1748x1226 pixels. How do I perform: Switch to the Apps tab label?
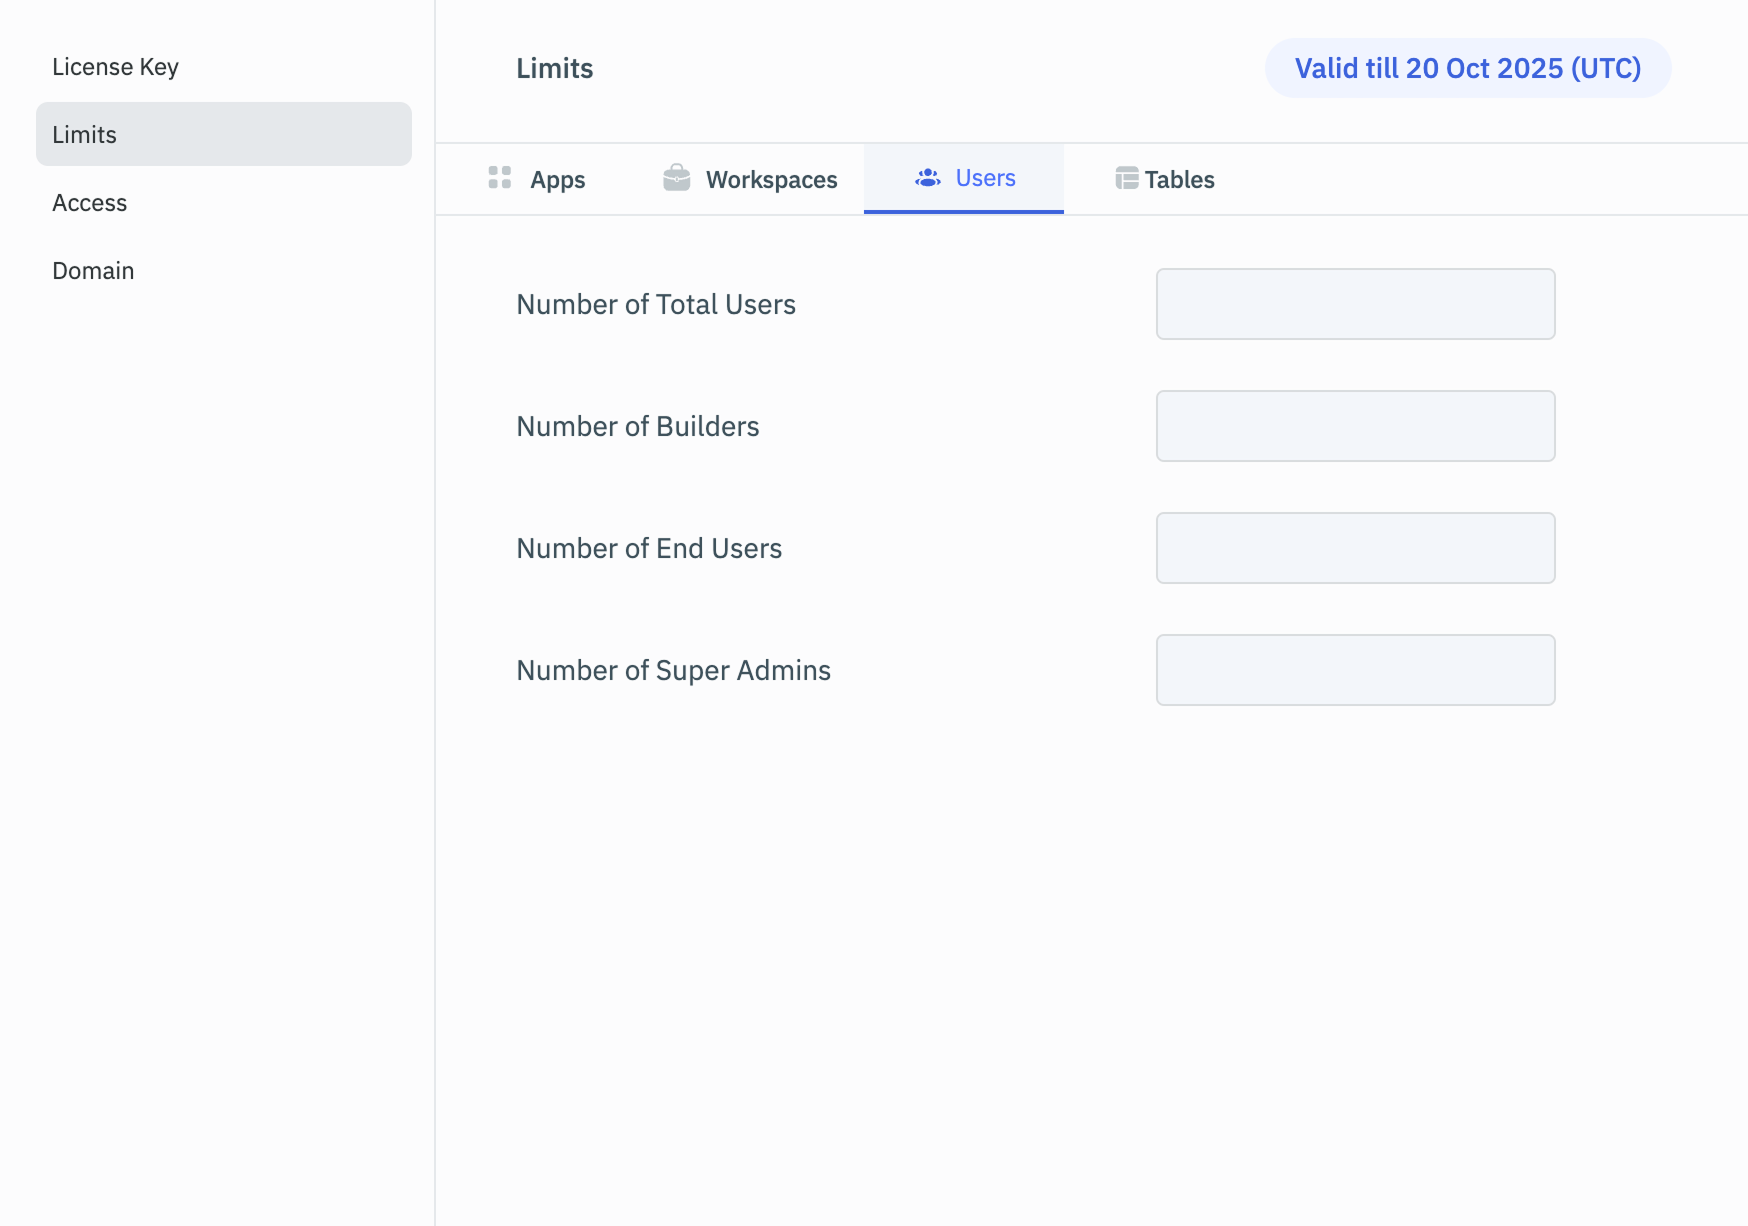[x=557, y=180]
